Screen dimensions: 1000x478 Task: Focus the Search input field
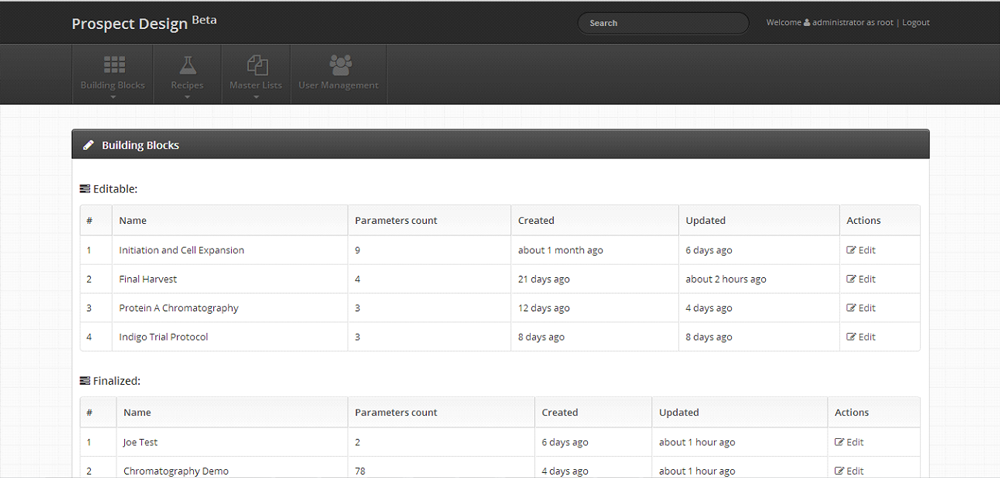[663, 23]
